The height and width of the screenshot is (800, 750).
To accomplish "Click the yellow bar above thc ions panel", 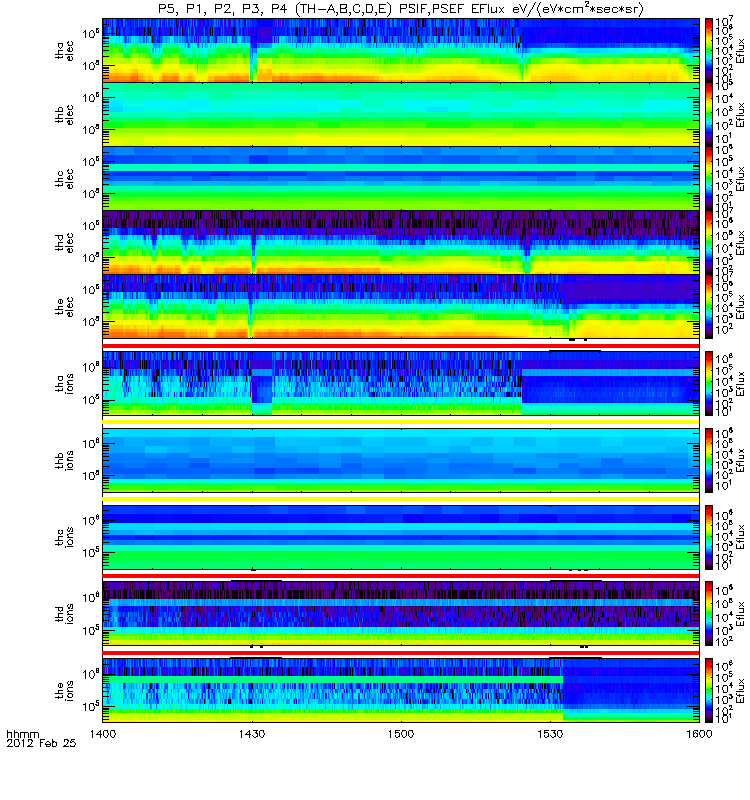I will (401, 499).
